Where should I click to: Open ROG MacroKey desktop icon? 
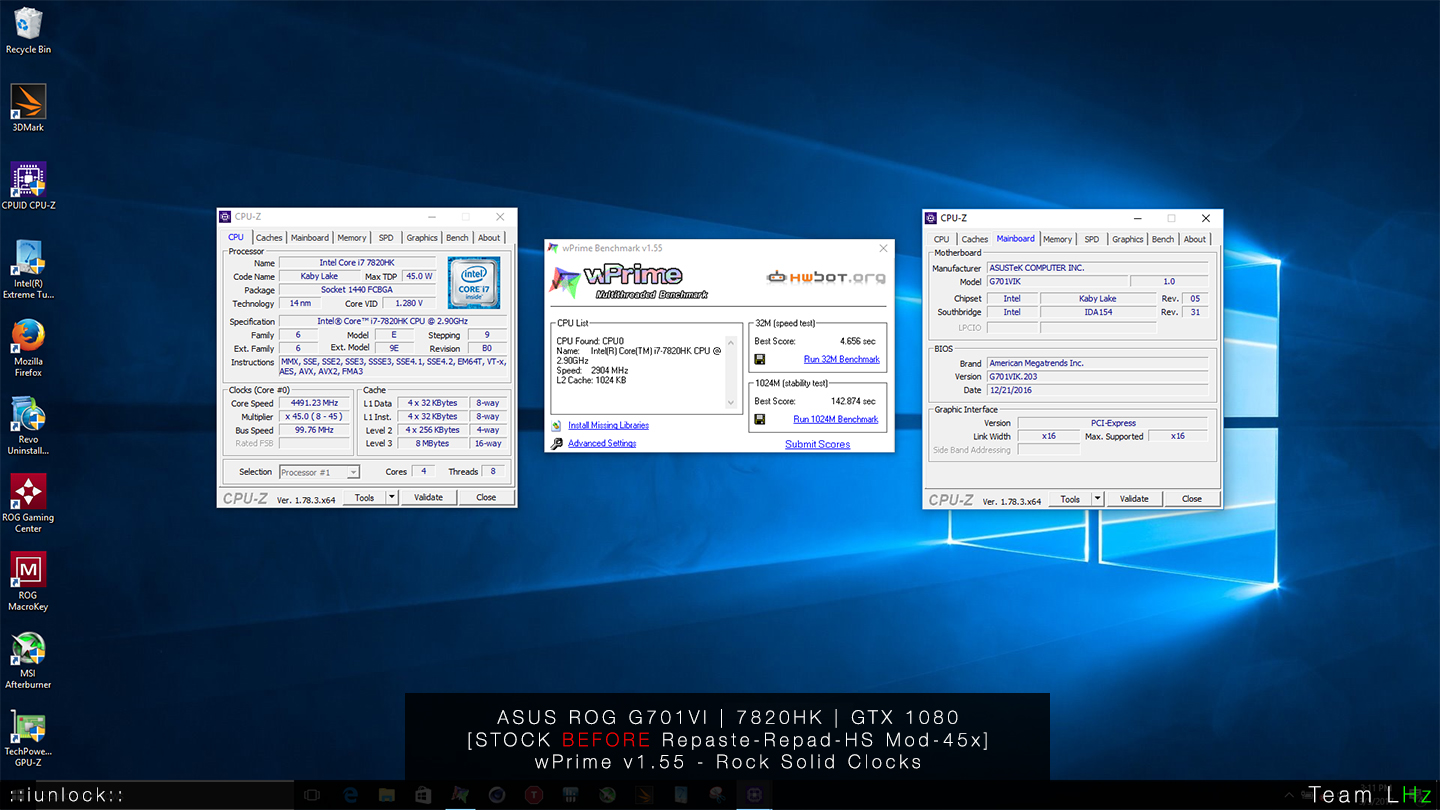(x=28, y=582)
